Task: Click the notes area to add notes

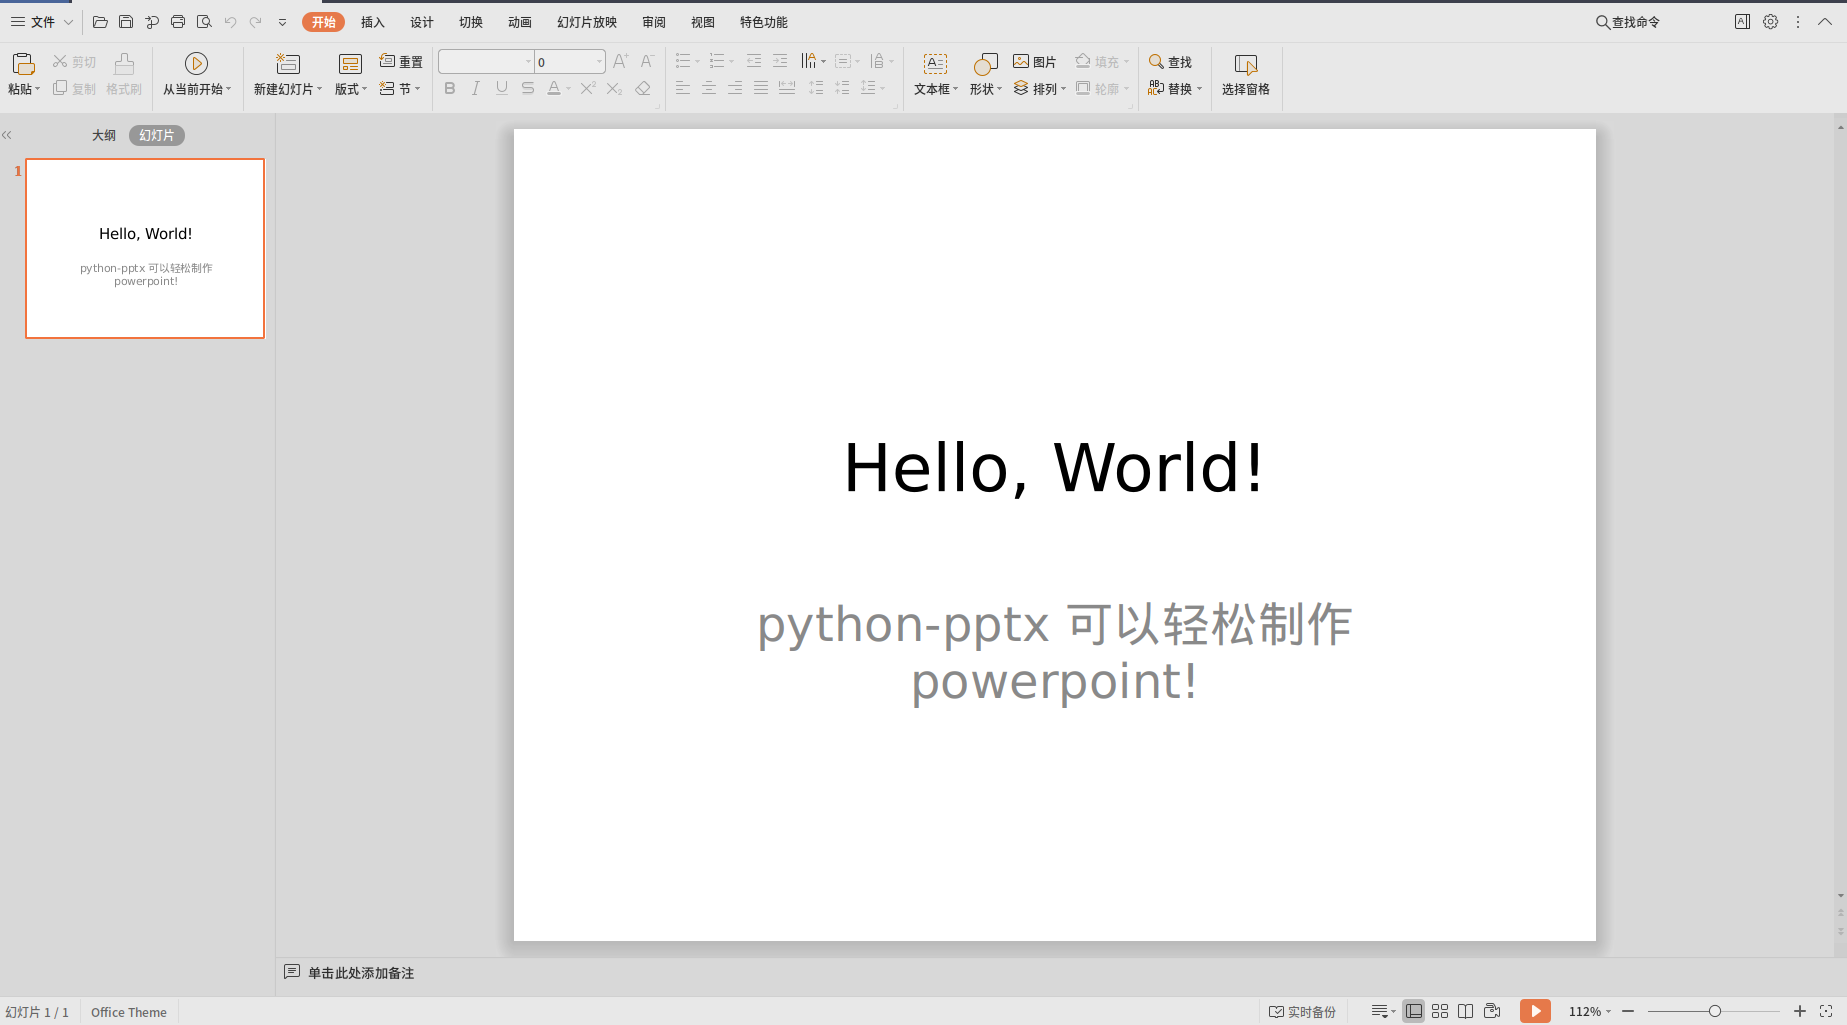Action: pyautogui.click(x=361, y=973)
